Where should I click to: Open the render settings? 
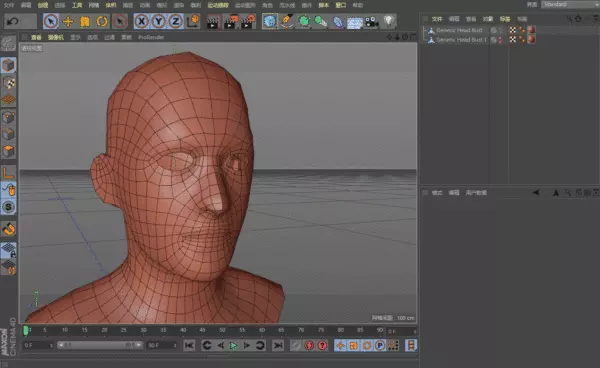coord(248,21)
